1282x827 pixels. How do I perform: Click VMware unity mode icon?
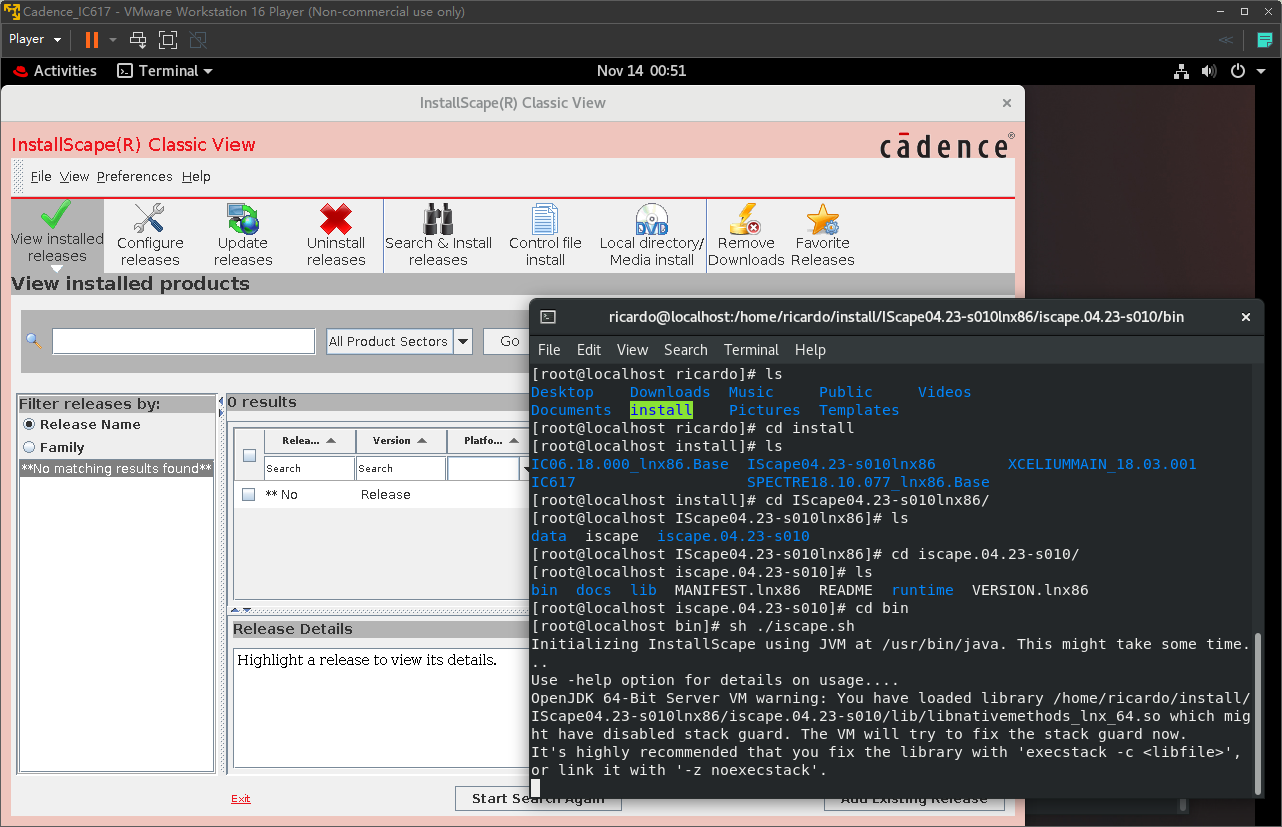[198, 40]
